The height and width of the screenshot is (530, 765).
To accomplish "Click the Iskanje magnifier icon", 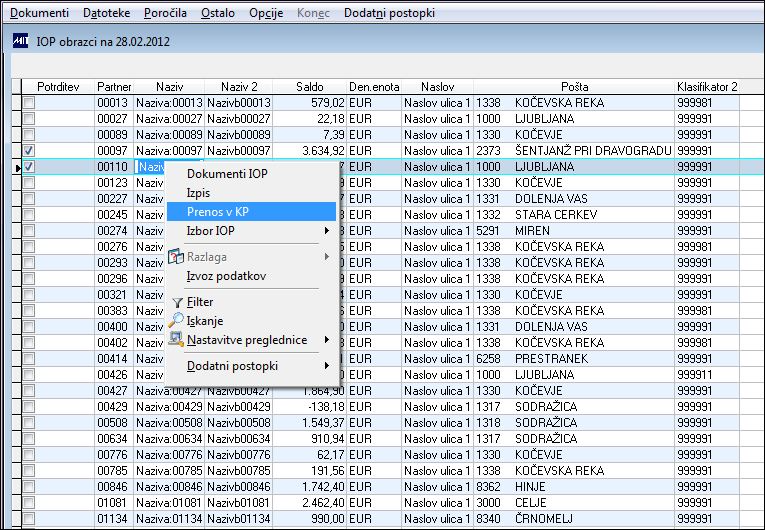I will pyautogui.click(x=177, y=321).
